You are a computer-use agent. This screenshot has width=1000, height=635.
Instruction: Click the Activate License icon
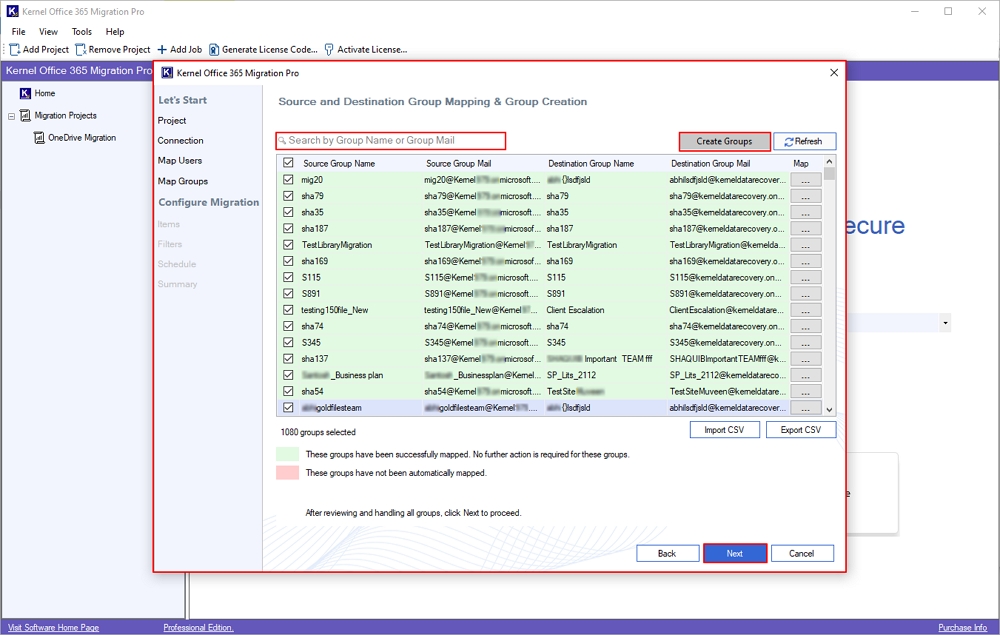click(x=329, y=49)
